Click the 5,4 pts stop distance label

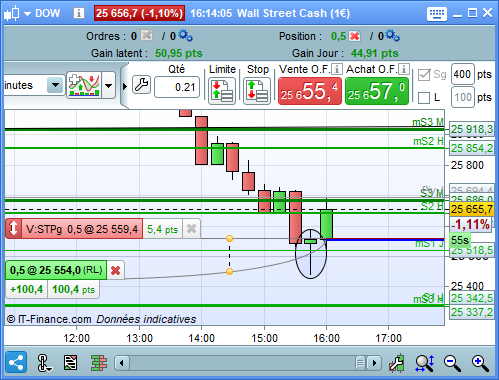click(x=162, y=229)
